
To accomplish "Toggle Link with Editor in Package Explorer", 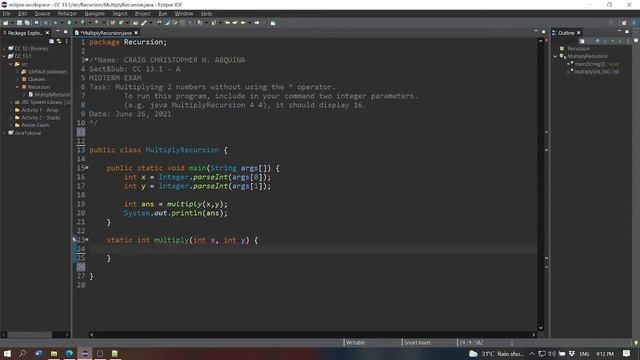I will pos(59,41).
